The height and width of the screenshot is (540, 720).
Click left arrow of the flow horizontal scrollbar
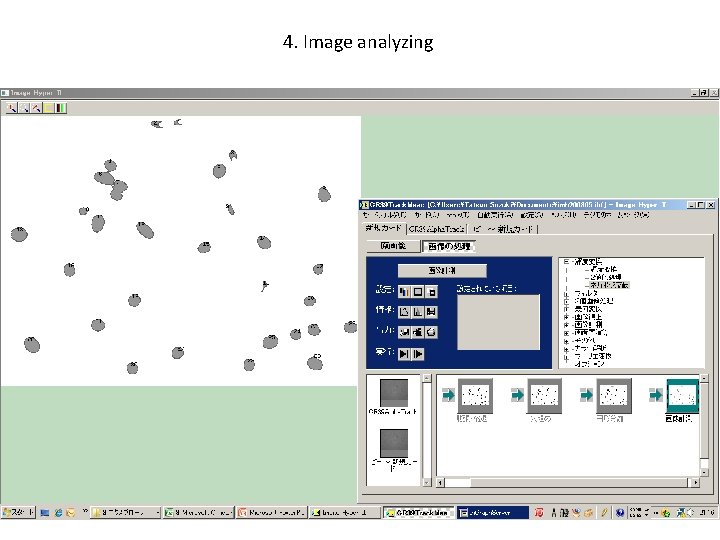point(440,483)
